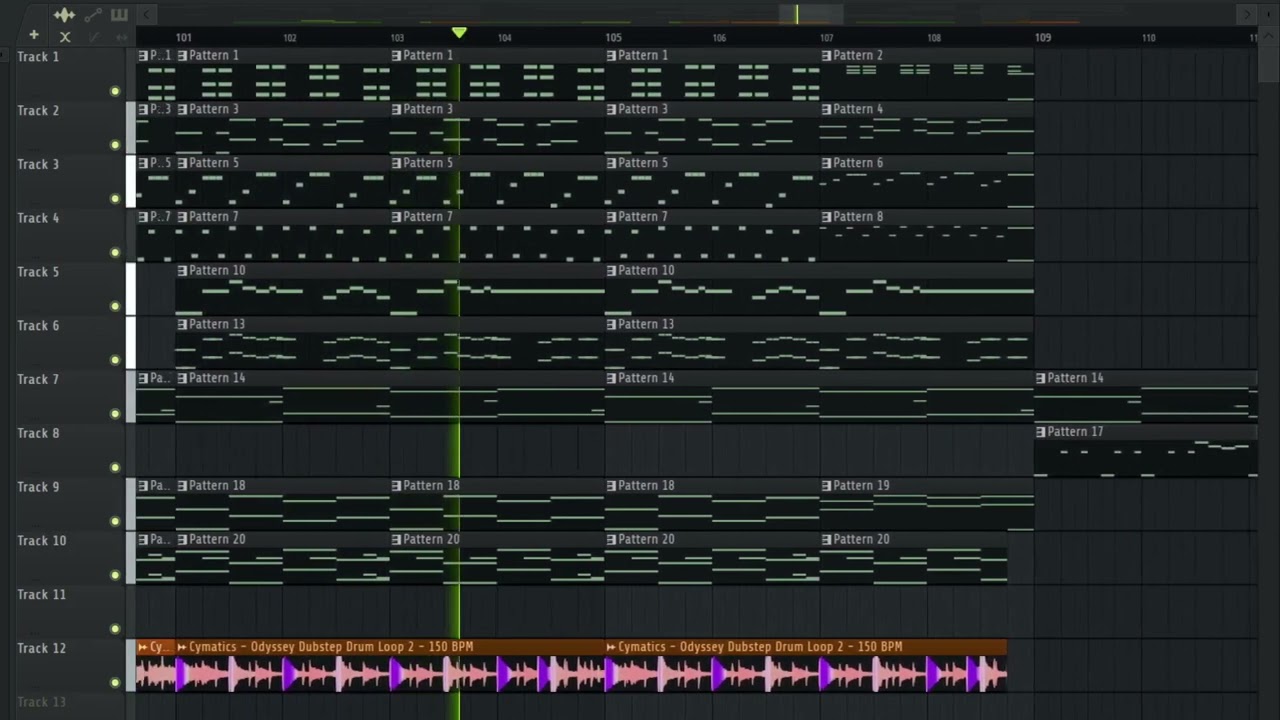Mute Track 6 using its green LED
Image resolution: width=1280 pixels, height=720 pixels.
point(115,360)
